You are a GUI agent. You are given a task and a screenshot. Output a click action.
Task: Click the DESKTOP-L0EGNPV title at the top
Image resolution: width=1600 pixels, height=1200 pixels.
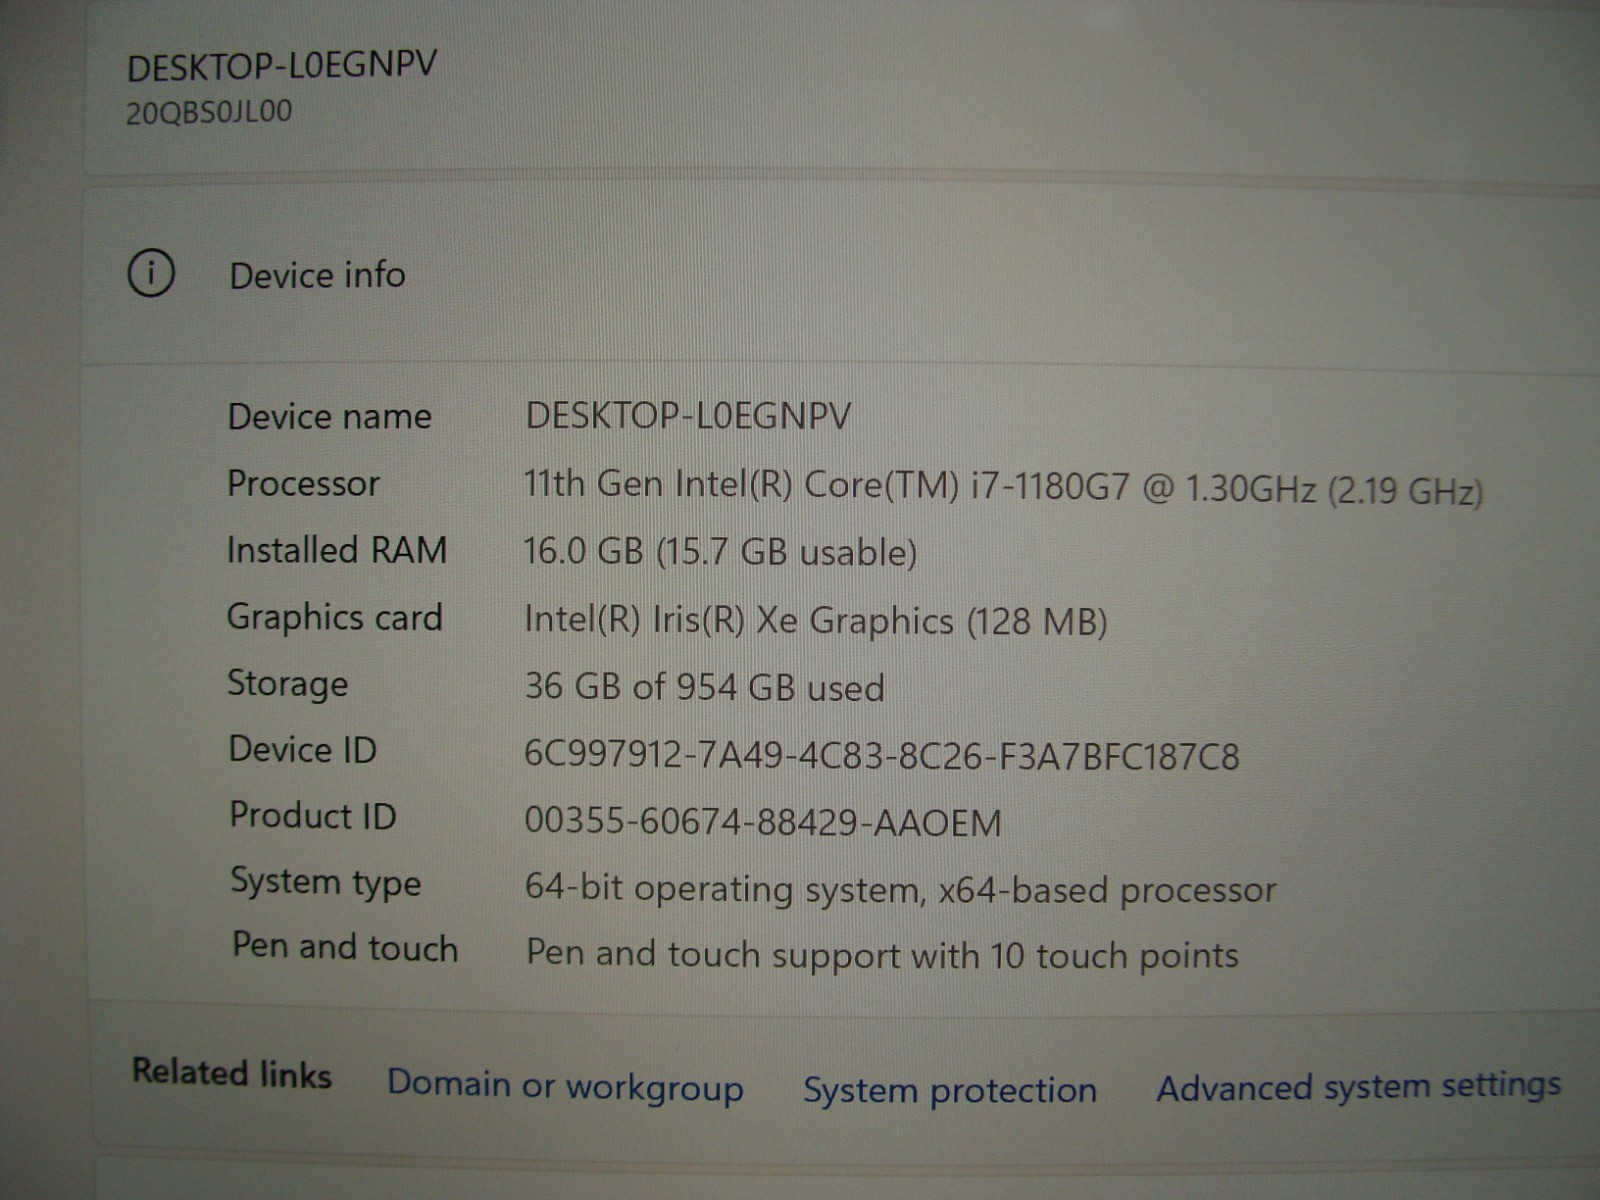click(x=282, y=66)
